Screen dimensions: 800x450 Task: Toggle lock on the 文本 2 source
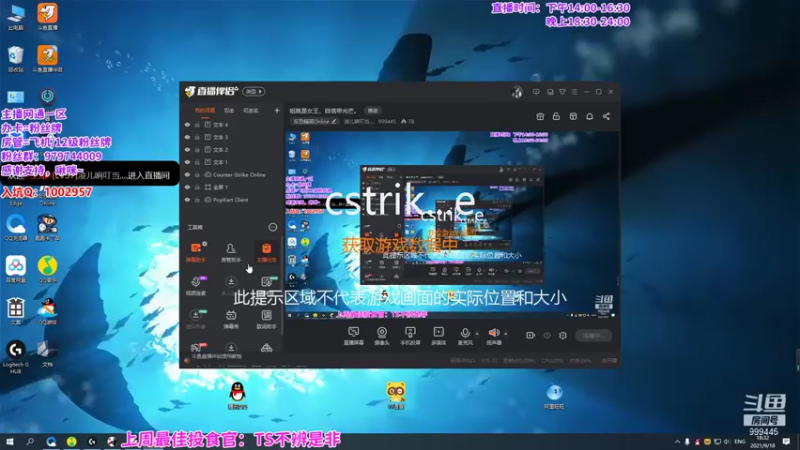coord(197,149)
